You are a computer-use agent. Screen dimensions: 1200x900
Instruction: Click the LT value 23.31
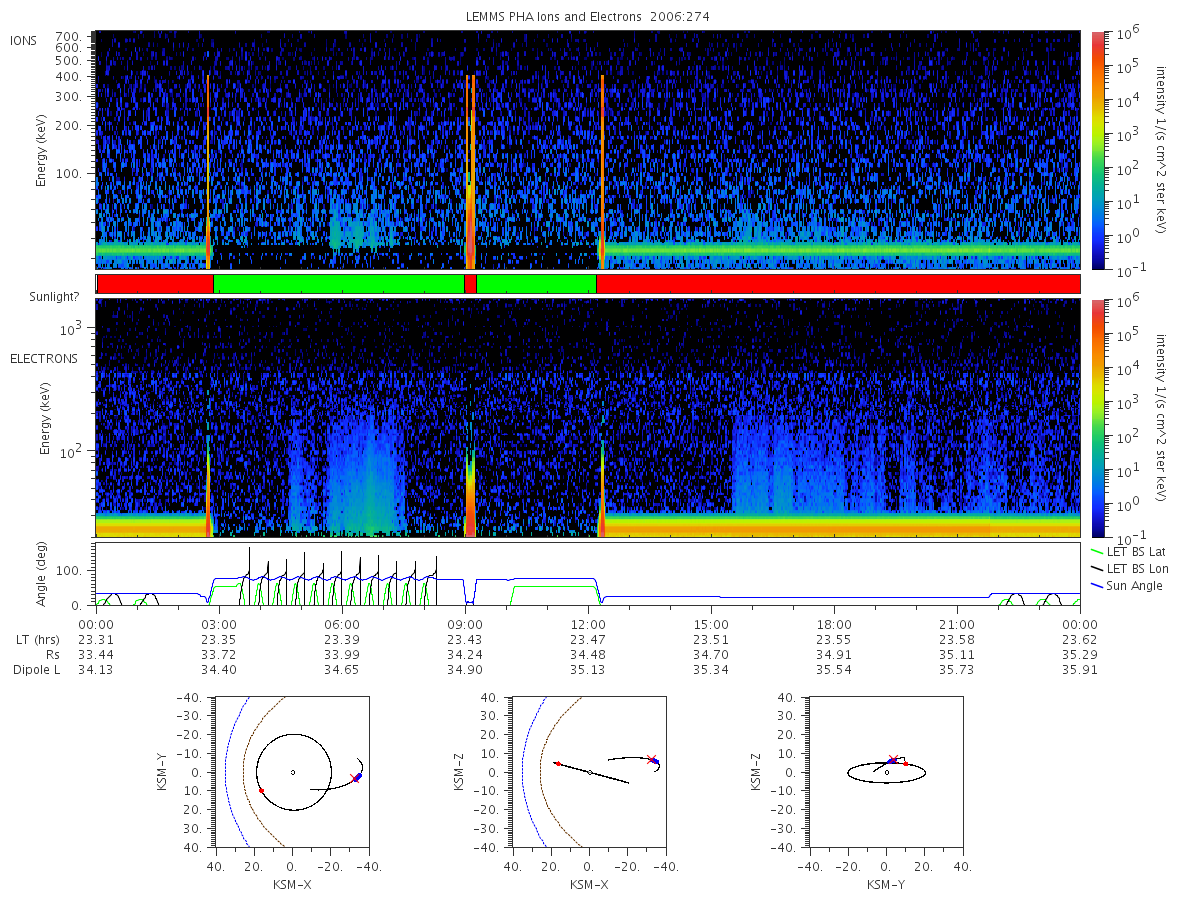click(96, 639)
